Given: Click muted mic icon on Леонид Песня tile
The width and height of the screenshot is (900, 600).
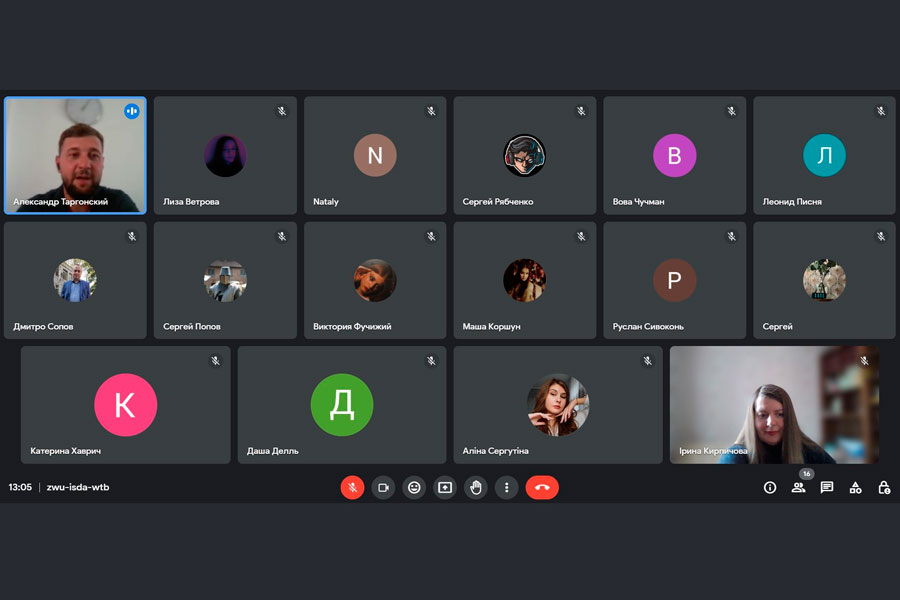Looking at the screenshot, I should pyautogui.click(x=881, y=111).
